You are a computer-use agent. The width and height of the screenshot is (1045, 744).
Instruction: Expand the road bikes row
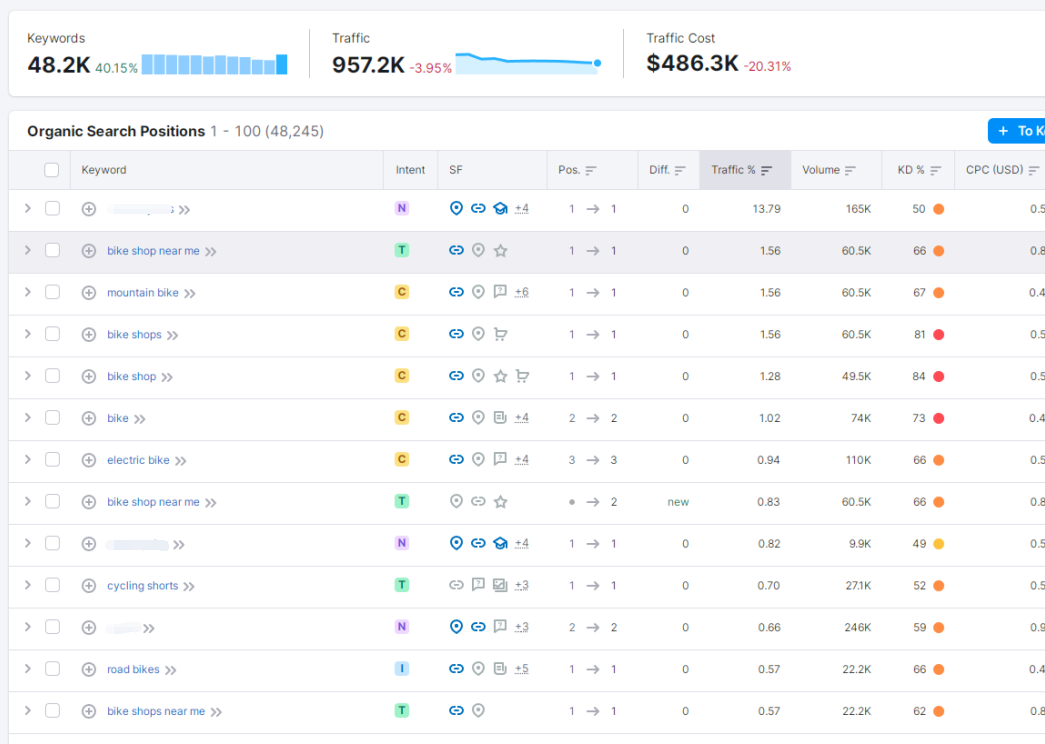28,670
